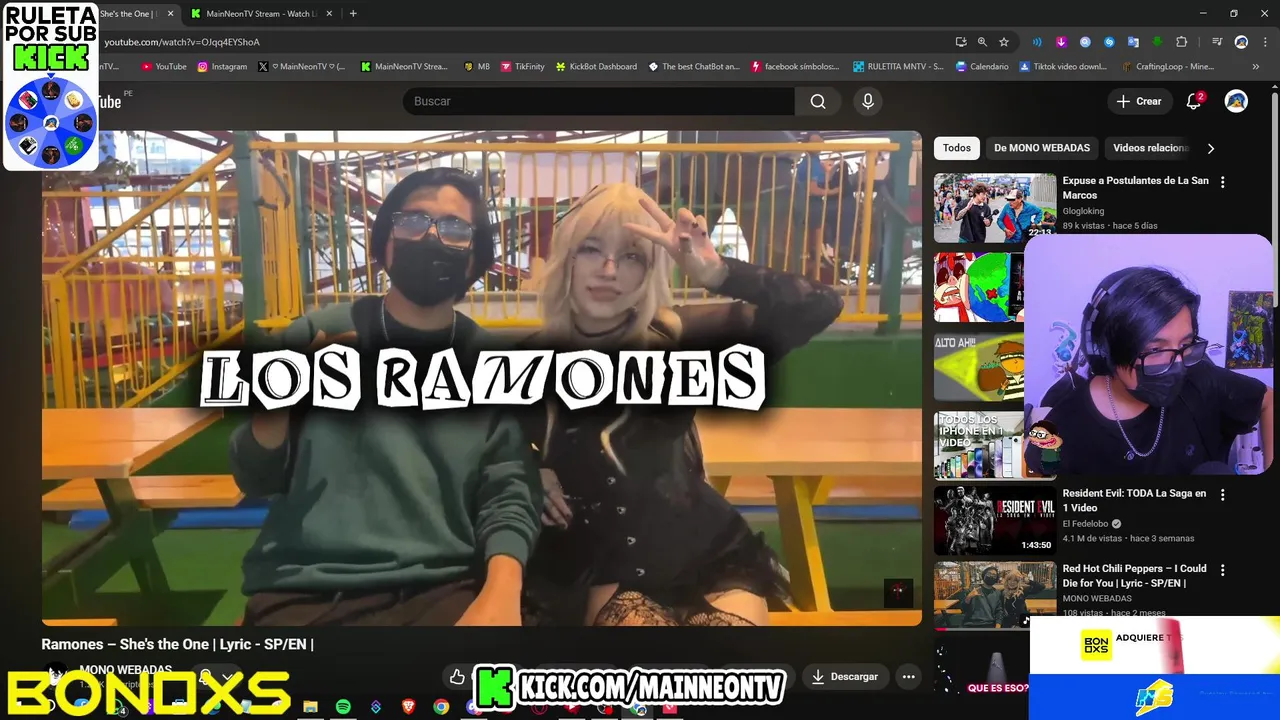This screenshot has height=720, width=1280.
Task: Open options for Expuse a Postulantes video
Action: pyautogui.click(x=1222, y=182)
